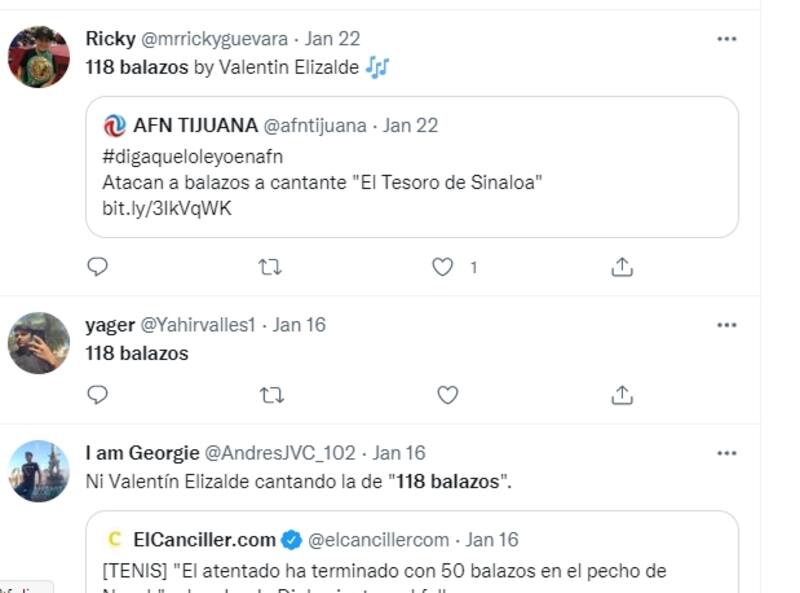
Task: Open more options menu for yager's tweet
Action: tap(727, 325)
